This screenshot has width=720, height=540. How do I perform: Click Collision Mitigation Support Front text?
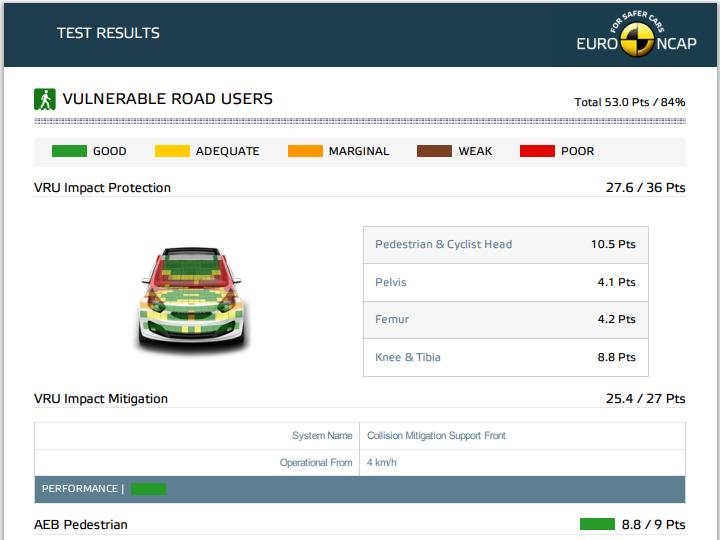436,435
